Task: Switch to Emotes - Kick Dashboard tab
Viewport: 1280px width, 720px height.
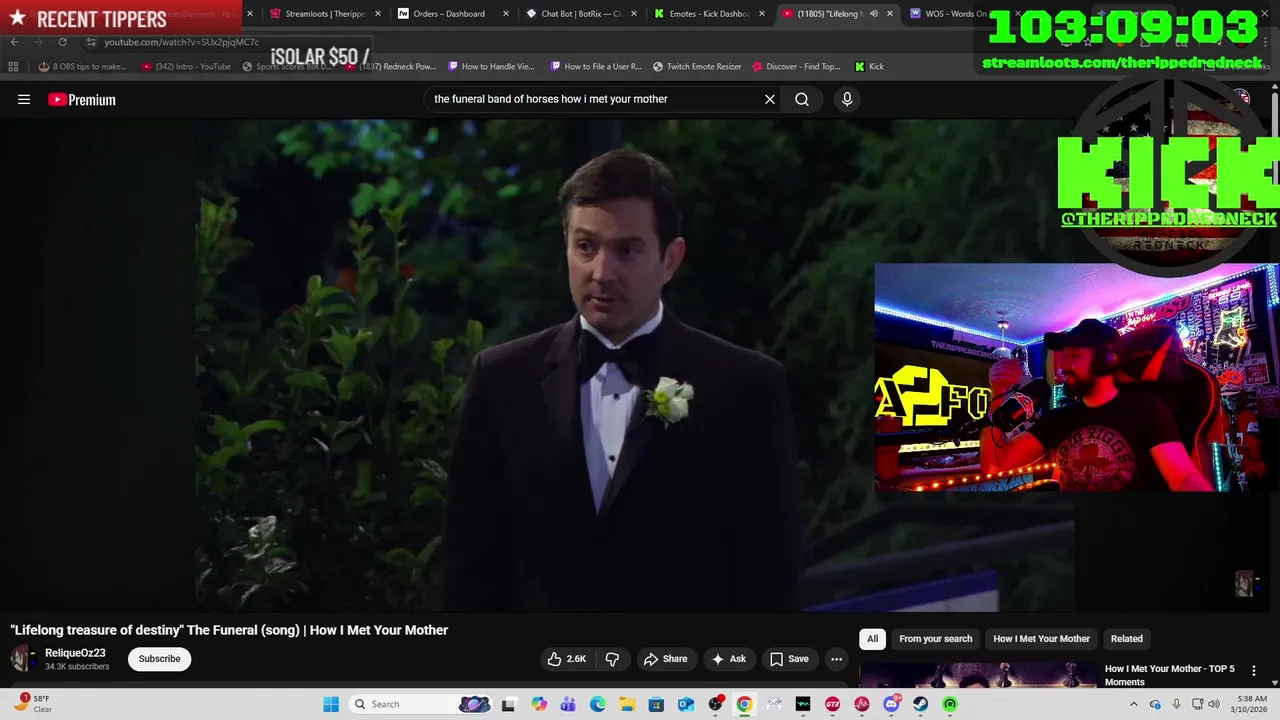Action: coord(710,14)
